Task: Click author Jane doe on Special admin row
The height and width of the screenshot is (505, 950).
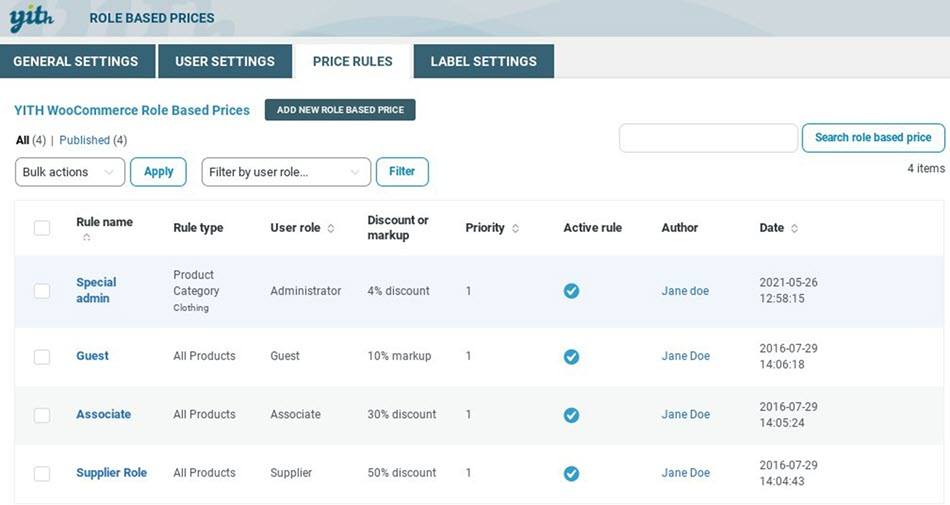Action: (x=685, y=291)
